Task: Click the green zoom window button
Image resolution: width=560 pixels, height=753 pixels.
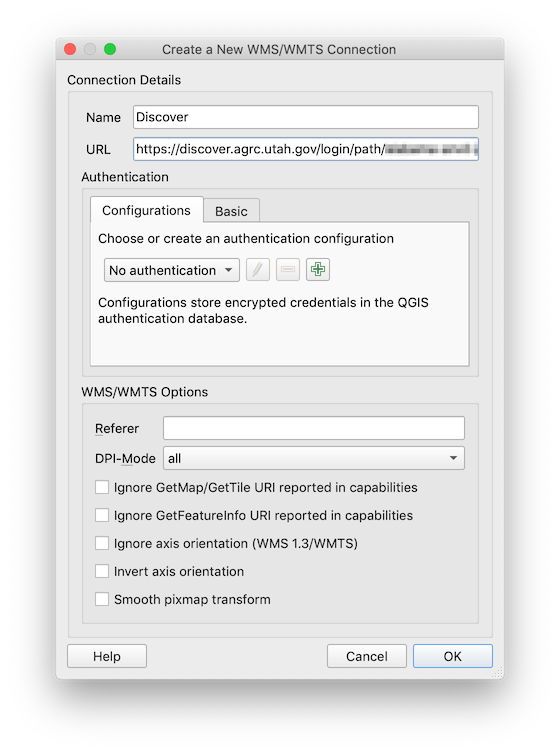Action: (110, 49)
